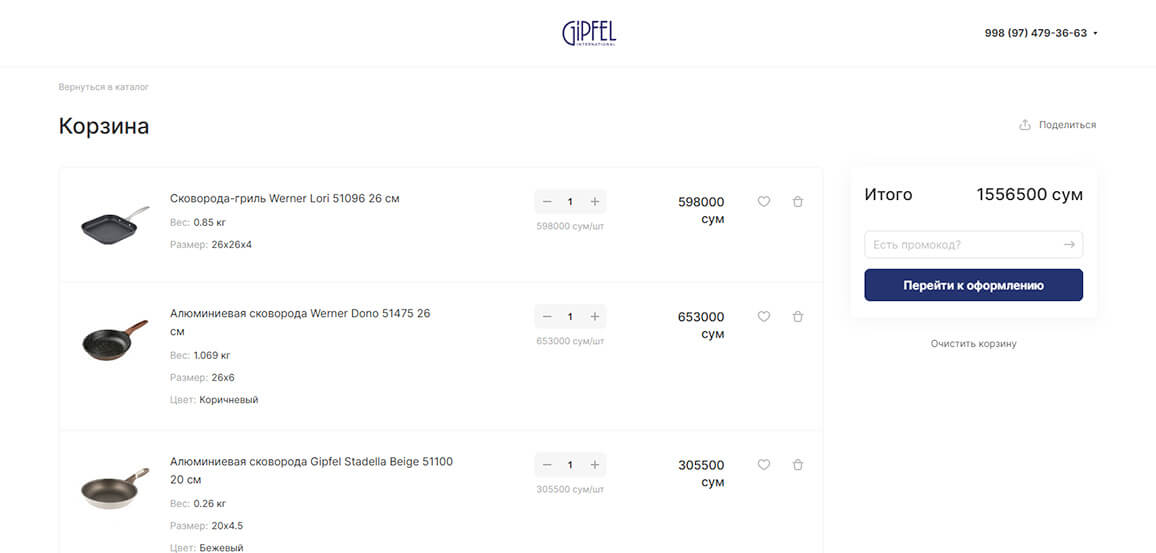Open the Gipfel logo home page
1156x553 pixels.
click(x=589, y=33)
